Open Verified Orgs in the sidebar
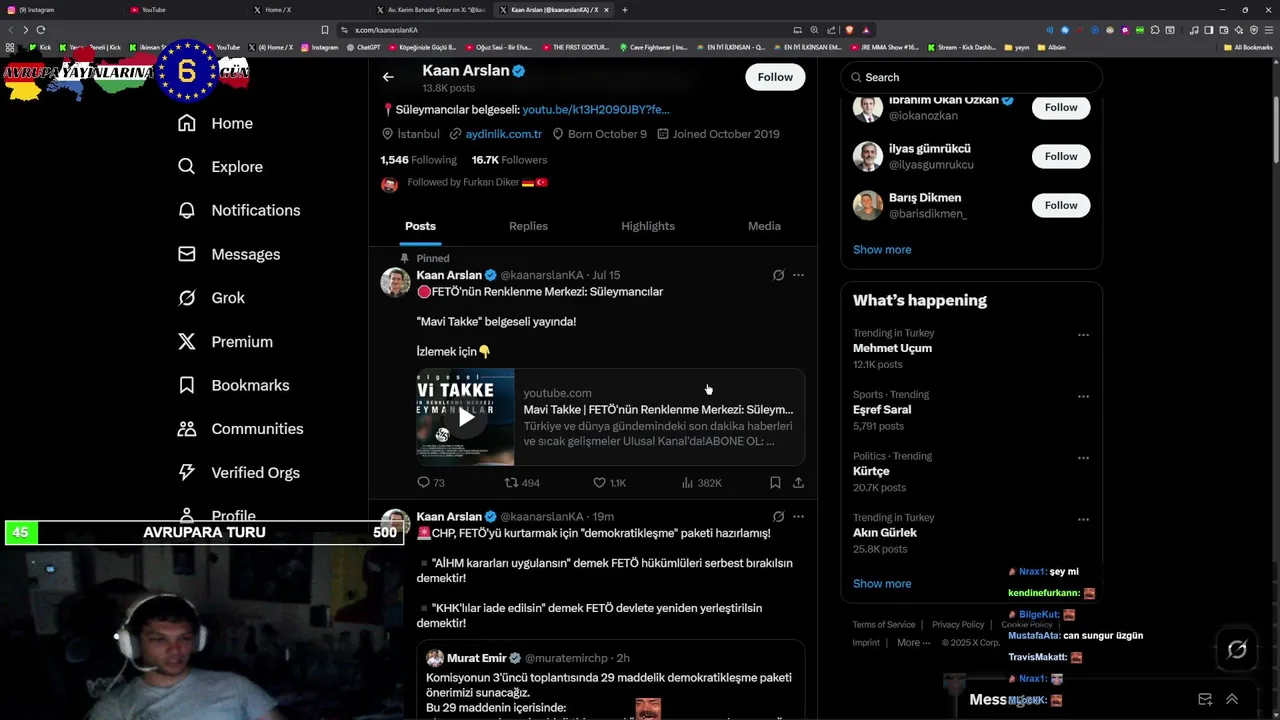This screenshot has height=720, width=1280. (238, 472)
